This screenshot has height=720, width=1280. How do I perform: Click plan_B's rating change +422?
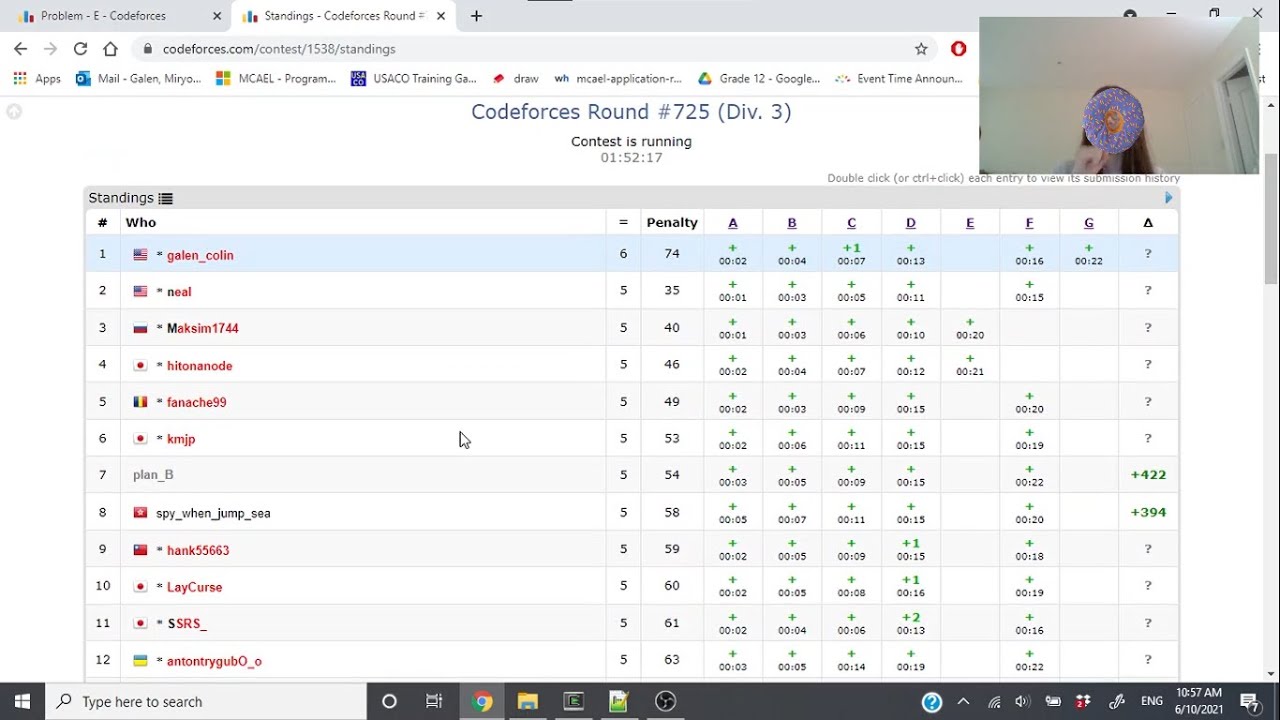[1148, 475]
